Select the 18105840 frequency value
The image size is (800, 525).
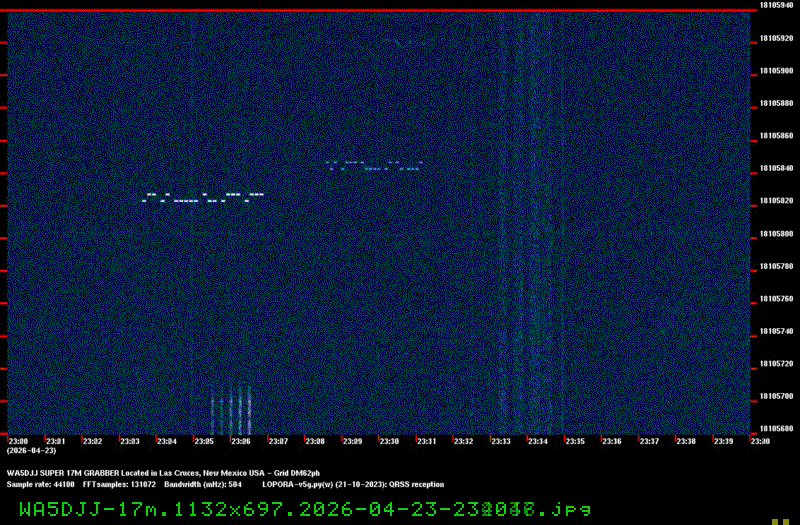point(777,168)
